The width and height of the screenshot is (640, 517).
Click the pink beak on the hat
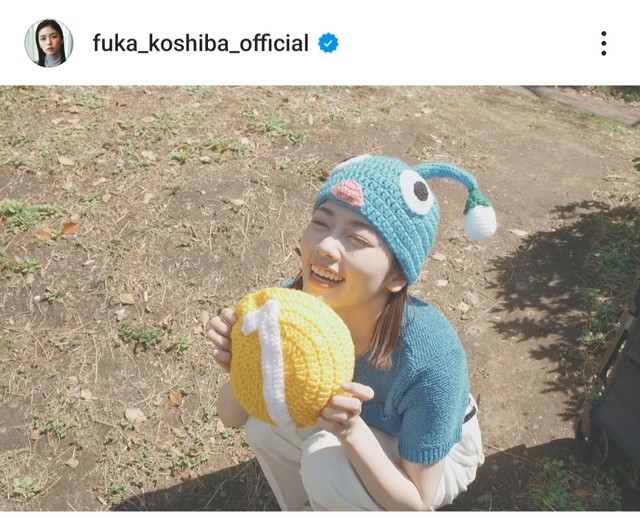tap(348, 193)
